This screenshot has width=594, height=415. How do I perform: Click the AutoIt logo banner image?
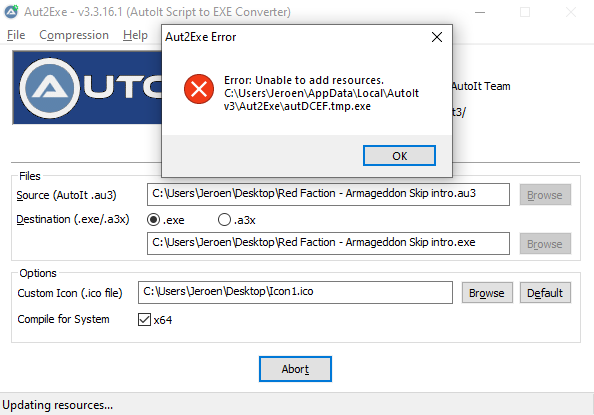click(x=88, y=88)
